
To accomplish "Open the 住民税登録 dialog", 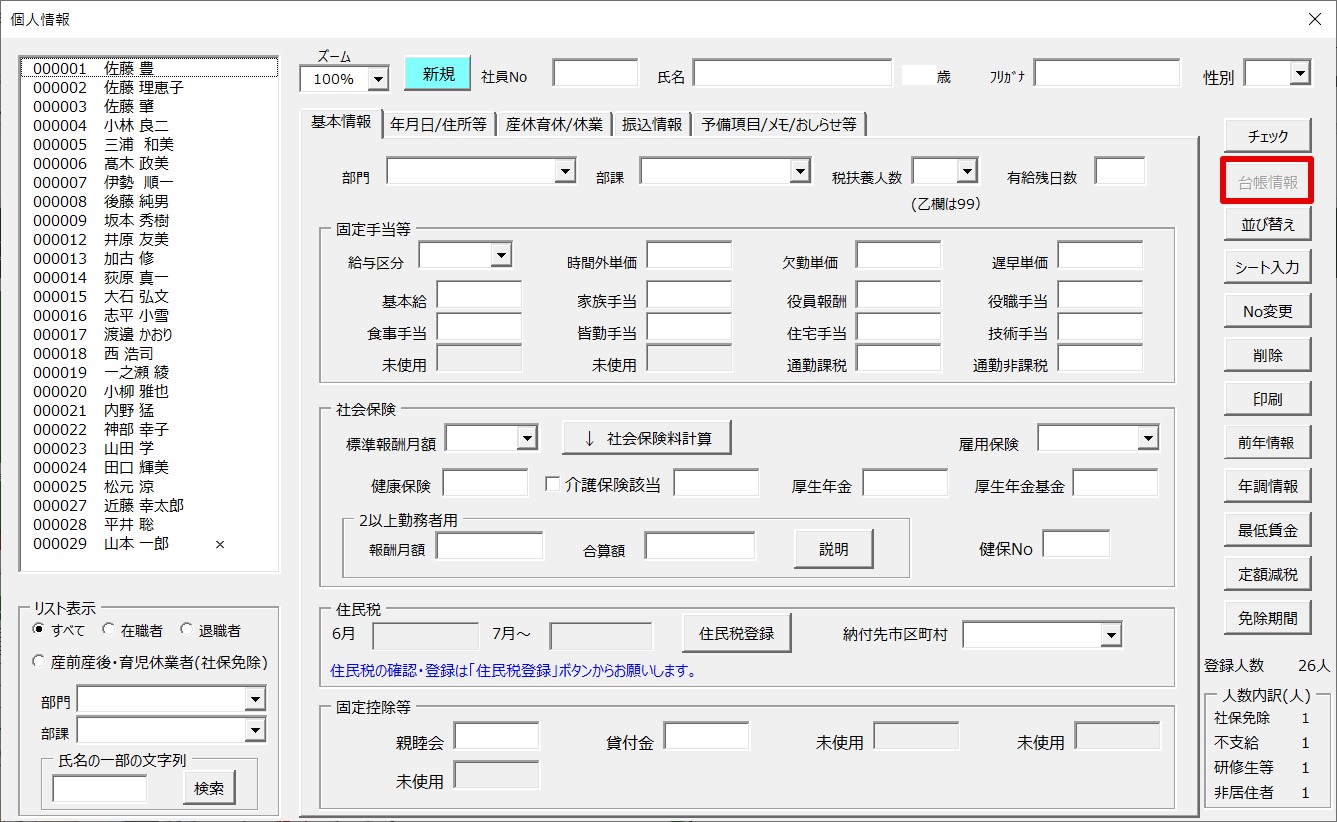I will click(x=736, y=633).
